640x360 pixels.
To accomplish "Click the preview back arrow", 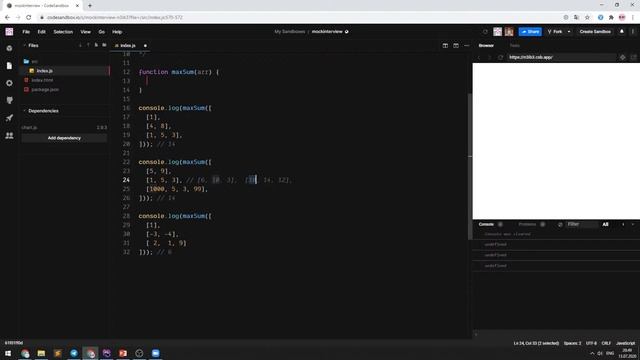I will point(479,58).
